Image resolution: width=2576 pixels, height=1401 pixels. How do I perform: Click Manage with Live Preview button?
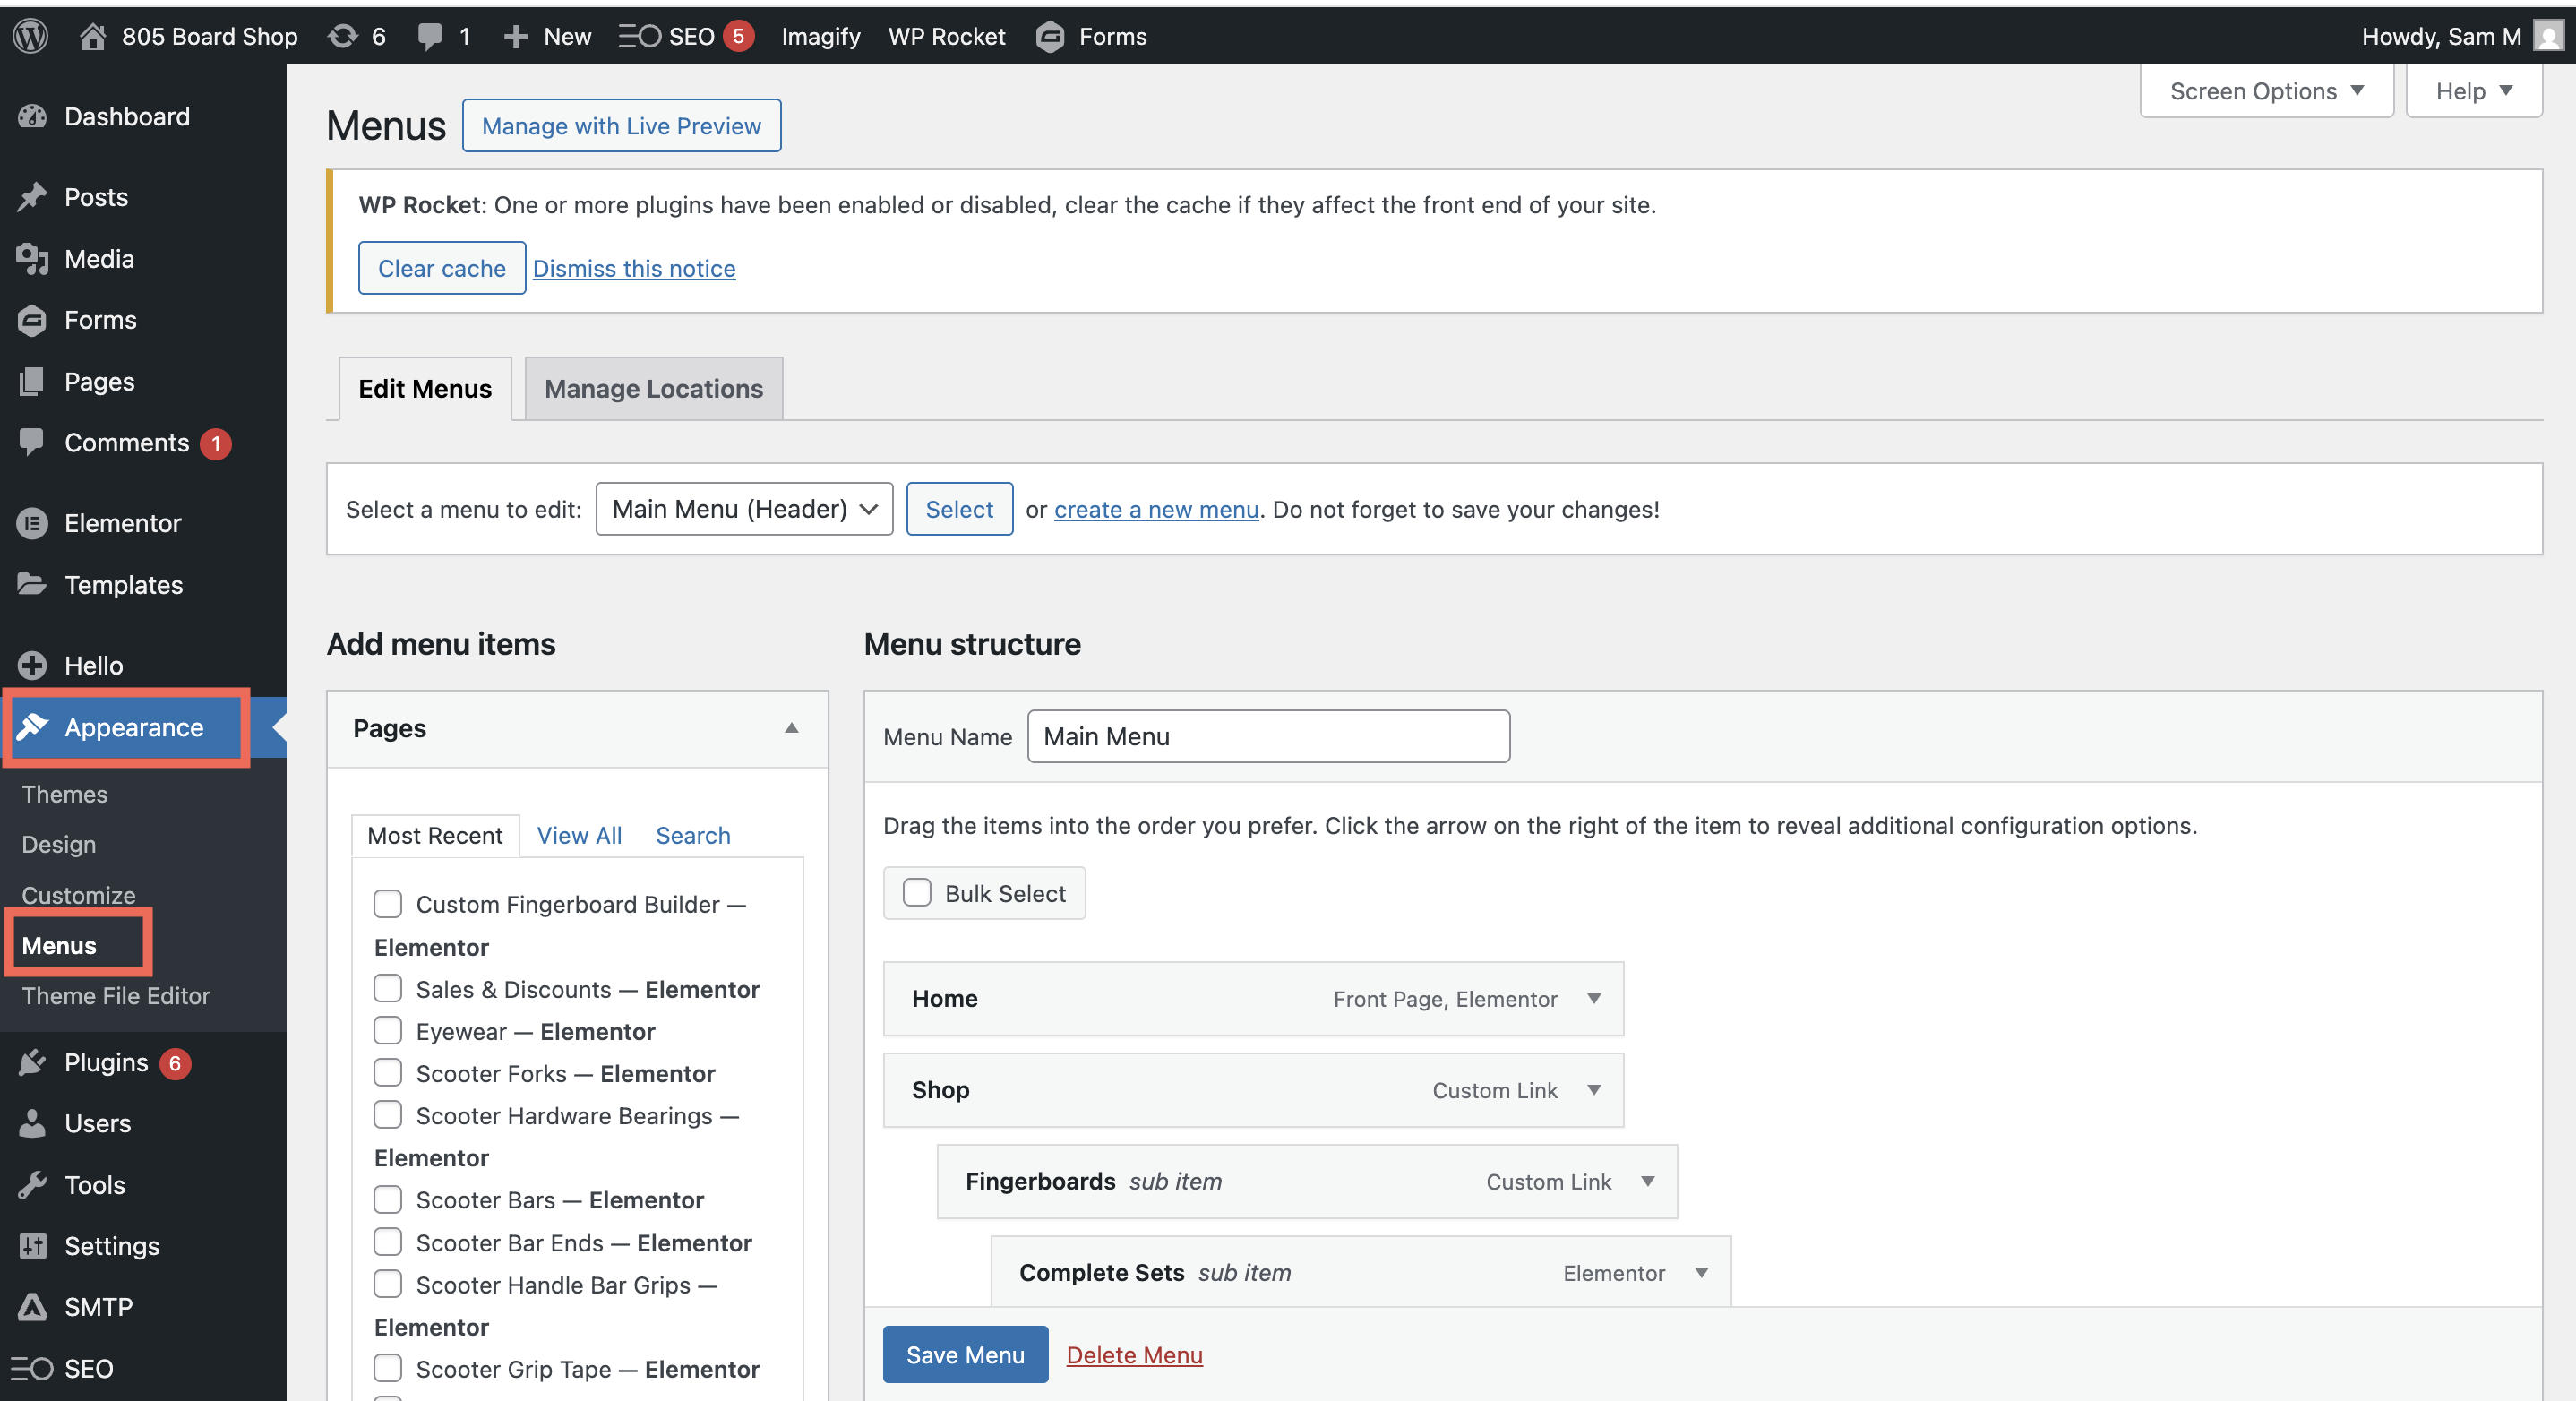621,125
